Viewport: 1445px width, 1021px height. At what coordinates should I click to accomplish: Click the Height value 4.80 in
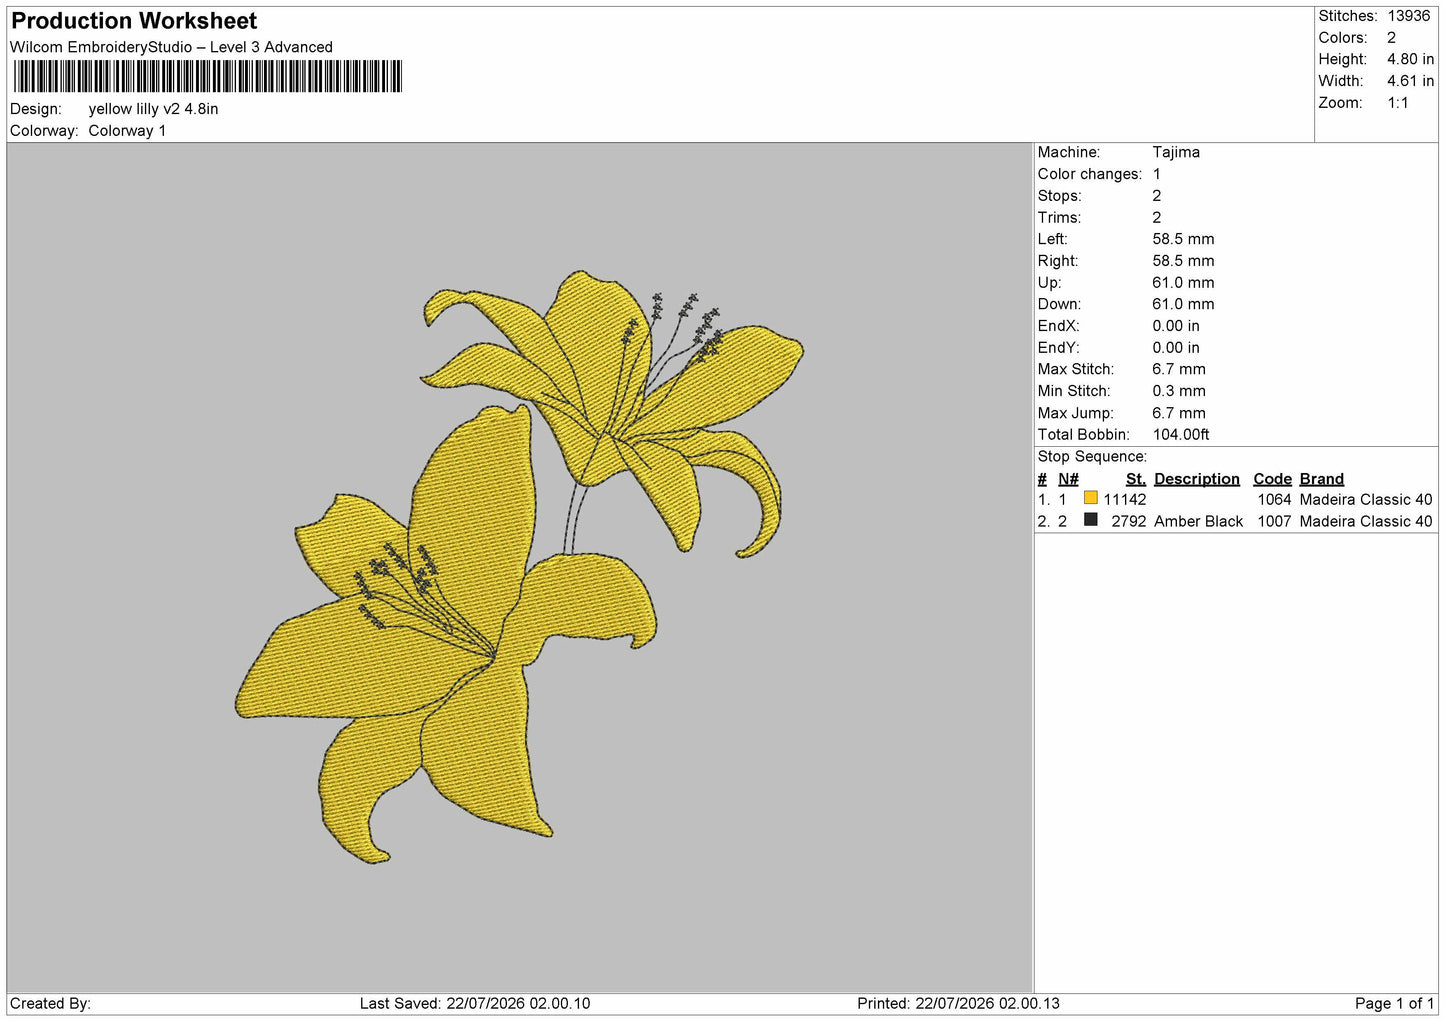pos(1410,59)
